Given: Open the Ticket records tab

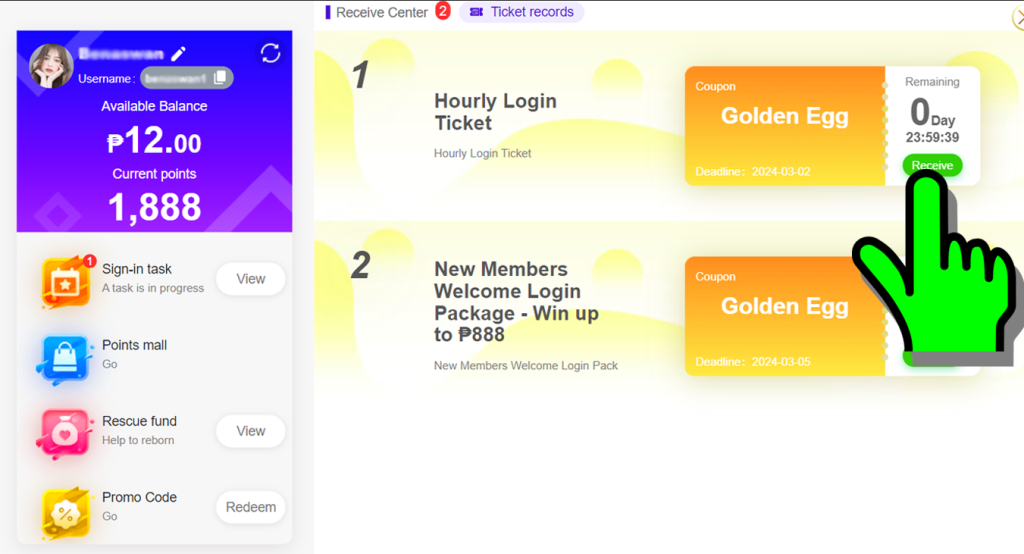Looking at the screenshot, I should click(522, 12).
